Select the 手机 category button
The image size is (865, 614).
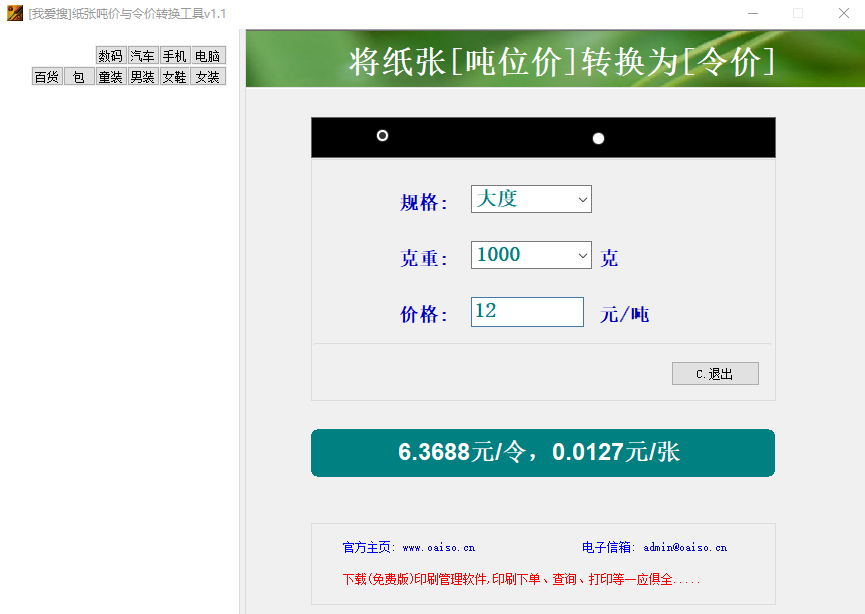[175, 56]
